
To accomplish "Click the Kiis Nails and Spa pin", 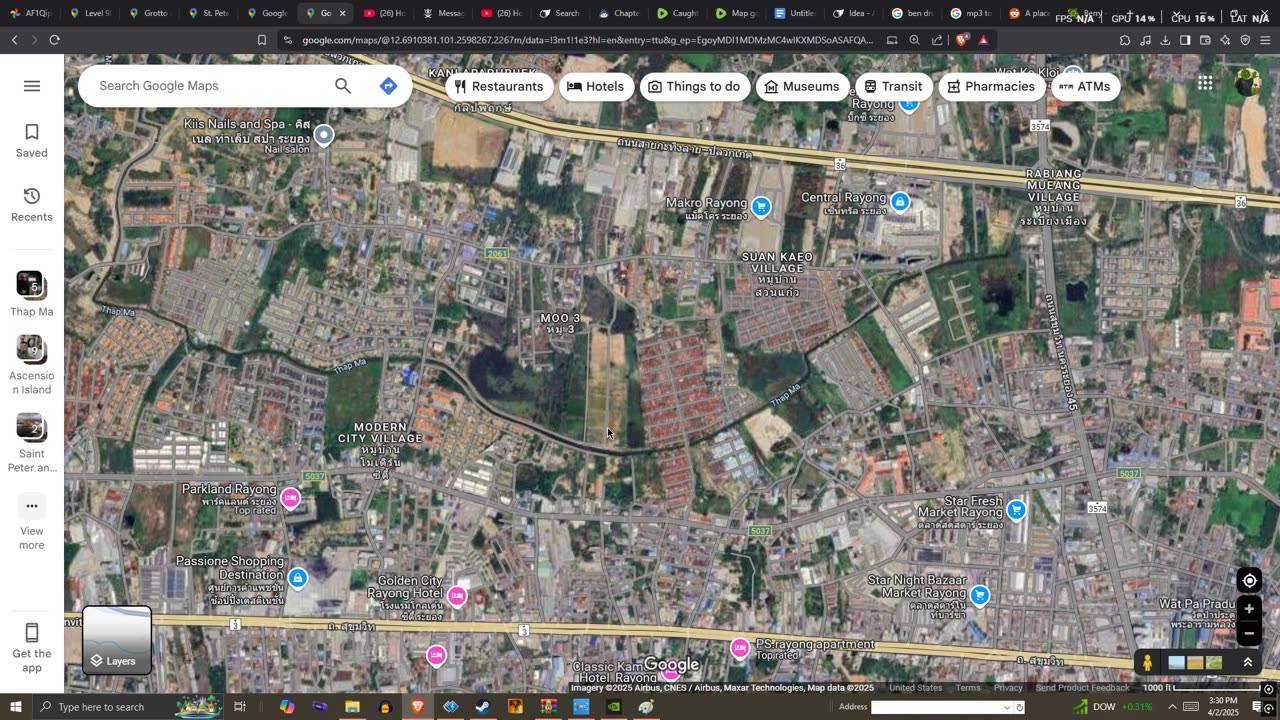I will coord(324,135).
